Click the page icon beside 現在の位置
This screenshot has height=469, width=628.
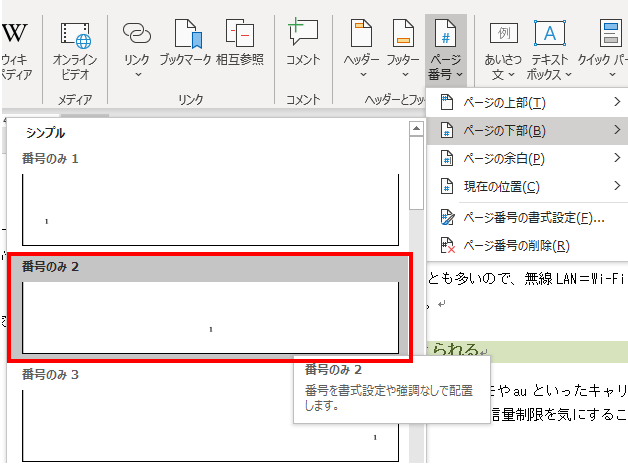(x=447, y=186)
